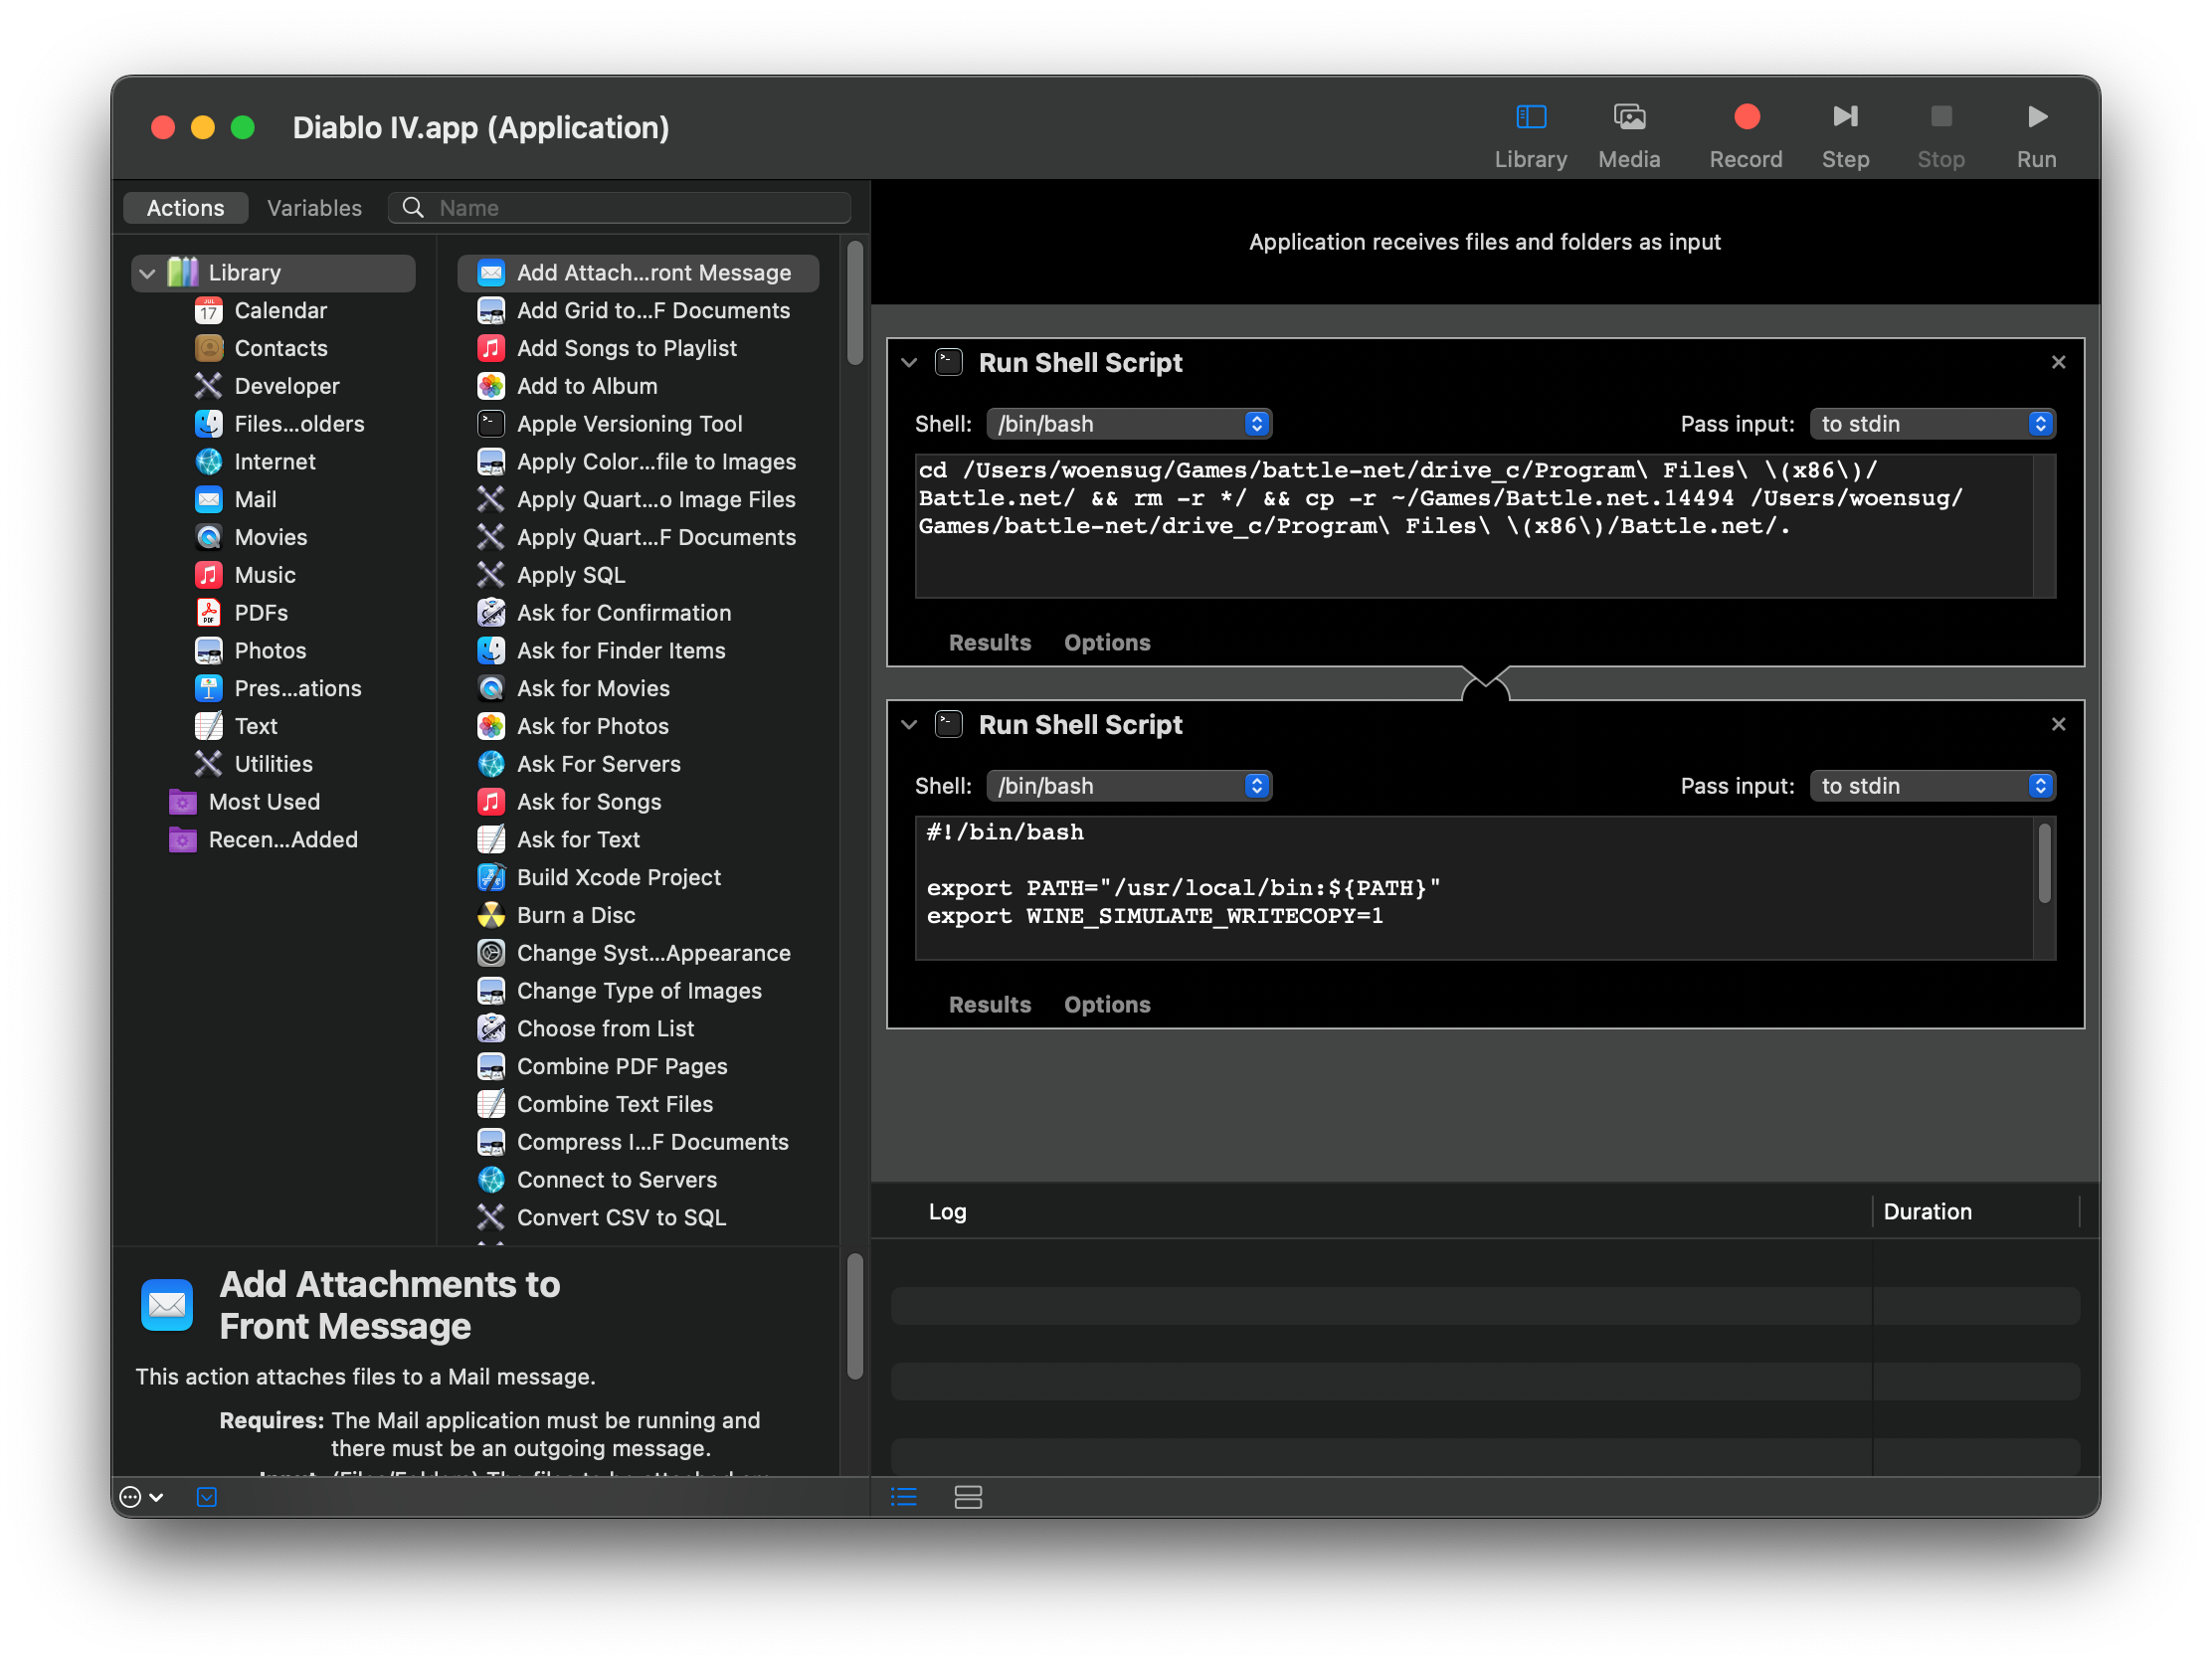This screenshot has height=1665, width=2212.
Task: Open the Shell dropdown in first script
Action: click(x=1128, y=424)
